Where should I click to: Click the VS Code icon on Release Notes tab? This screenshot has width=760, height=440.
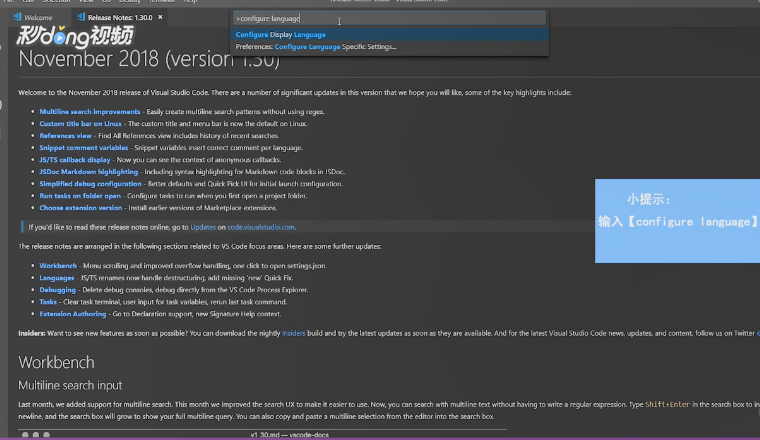coord(81,17)
